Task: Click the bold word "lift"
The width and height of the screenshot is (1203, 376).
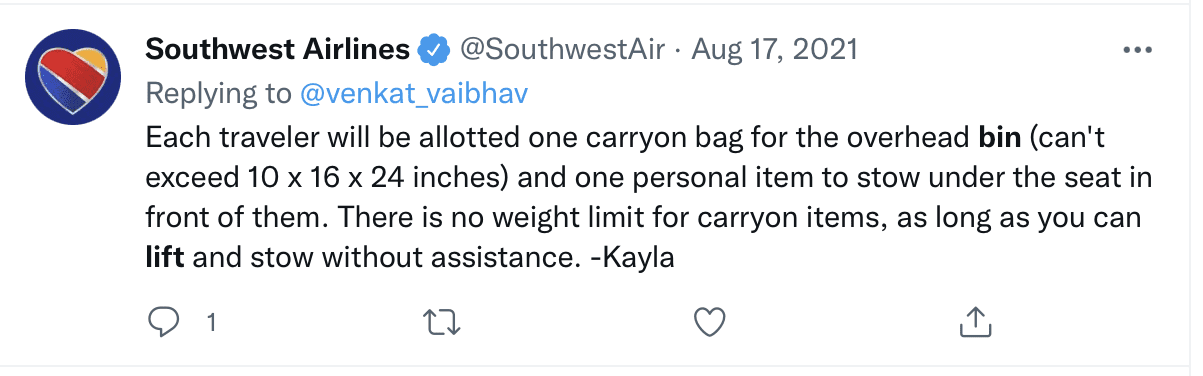Action: click(x=165, y=257)
